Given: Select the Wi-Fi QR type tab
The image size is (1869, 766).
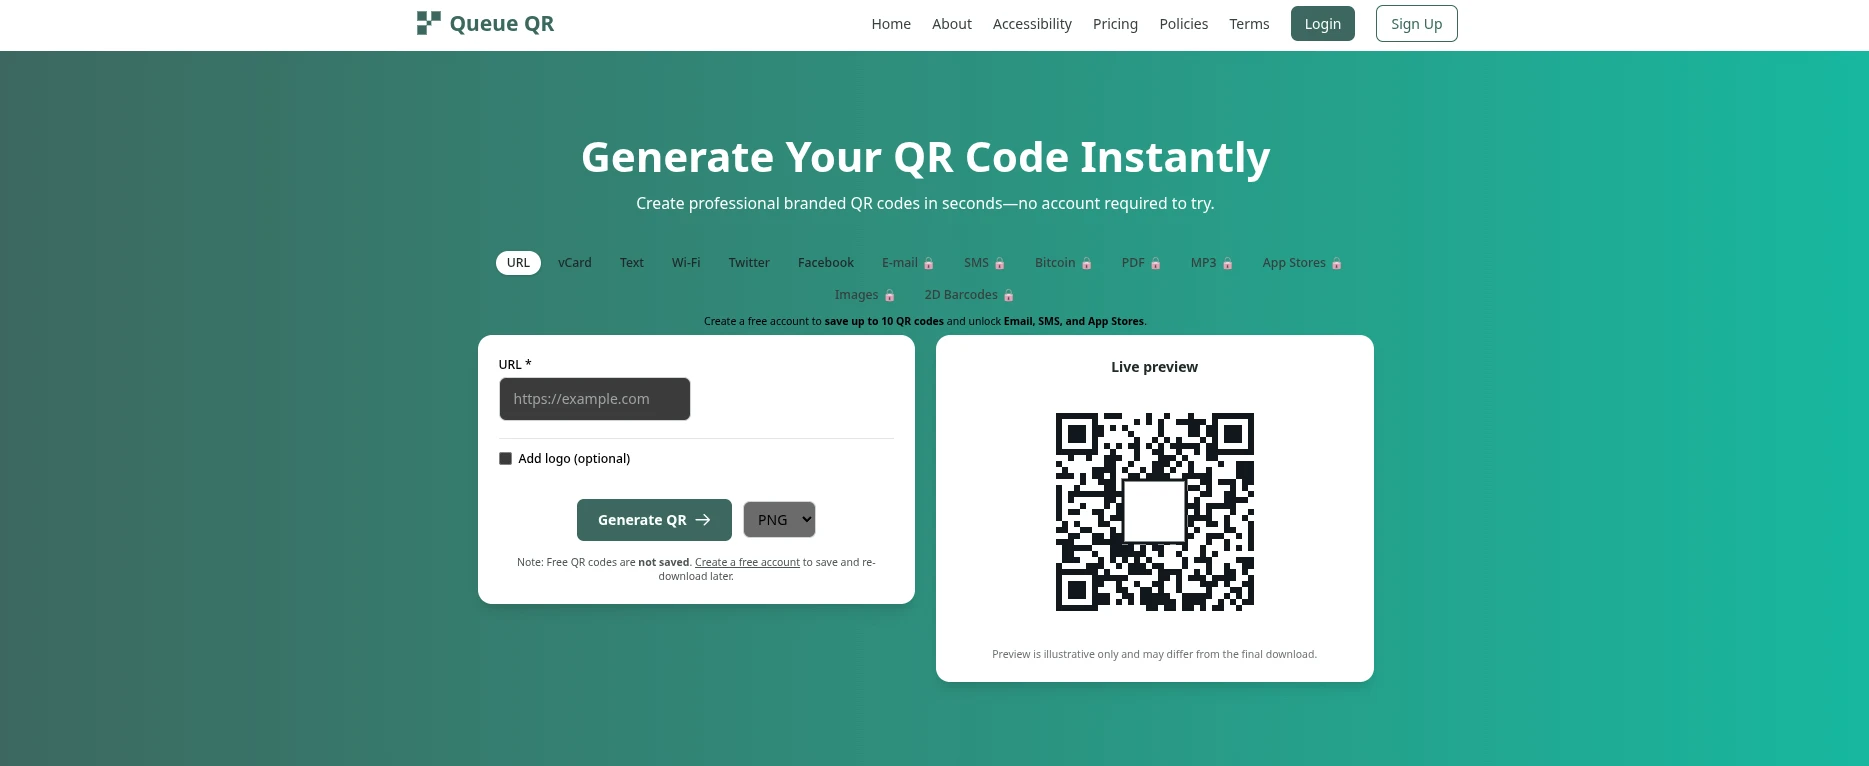Looking at the screenshot, I should point(686,263).
